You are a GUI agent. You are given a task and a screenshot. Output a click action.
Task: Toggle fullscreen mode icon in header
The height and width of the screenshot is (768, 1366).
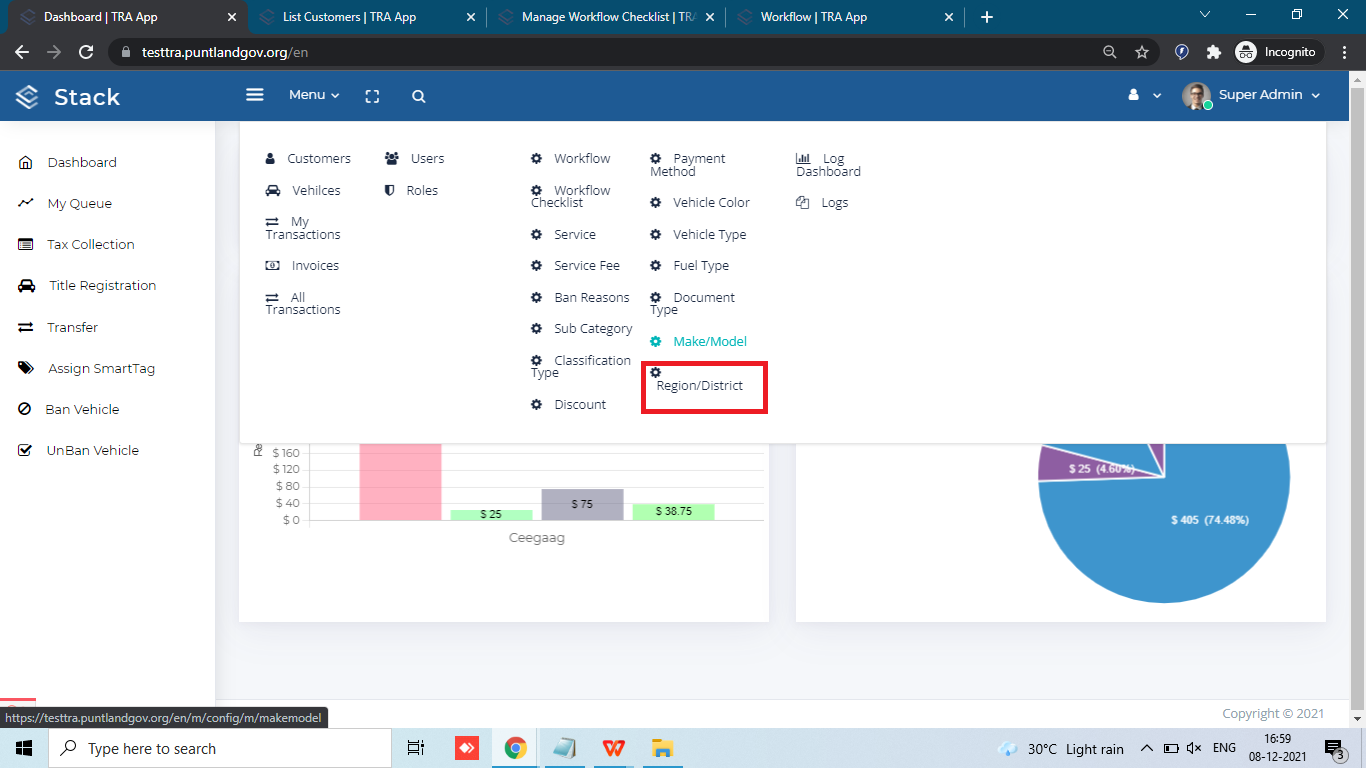(x=372, y=96)
